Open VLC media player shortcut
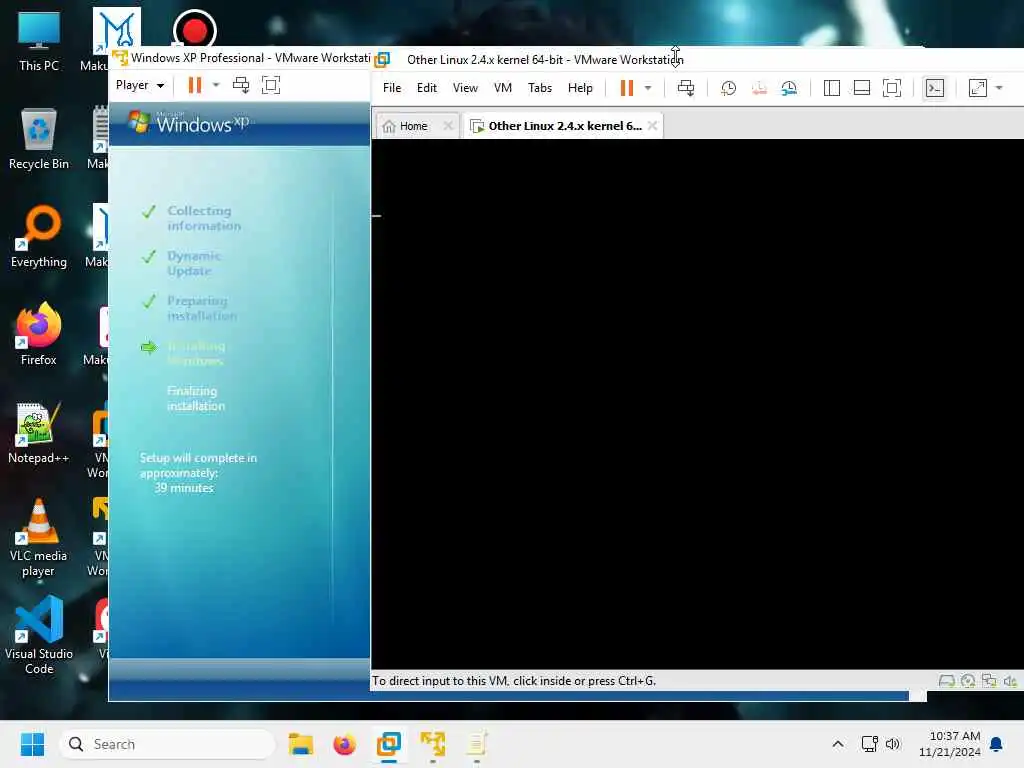The image size is (1024, 768). click(39, 538)
